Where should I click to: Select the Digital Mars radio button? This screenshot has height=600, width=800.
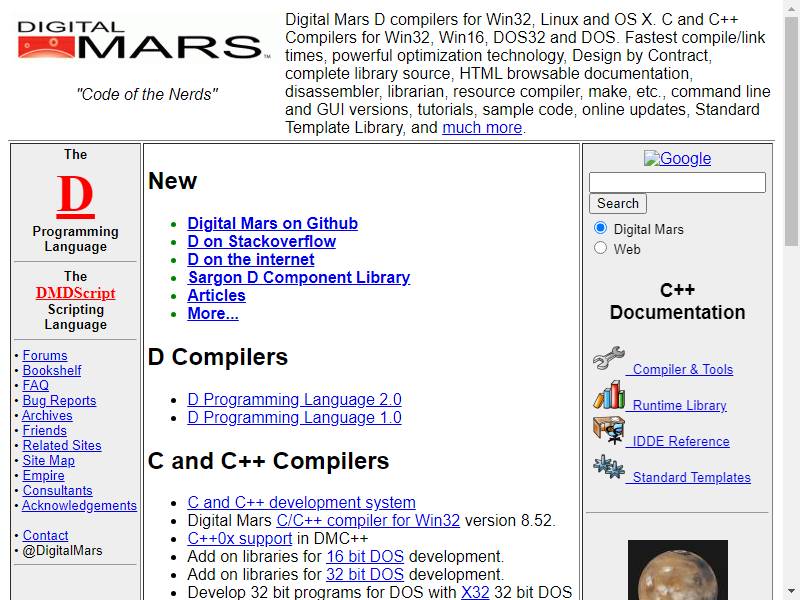[x=601, y=228]
